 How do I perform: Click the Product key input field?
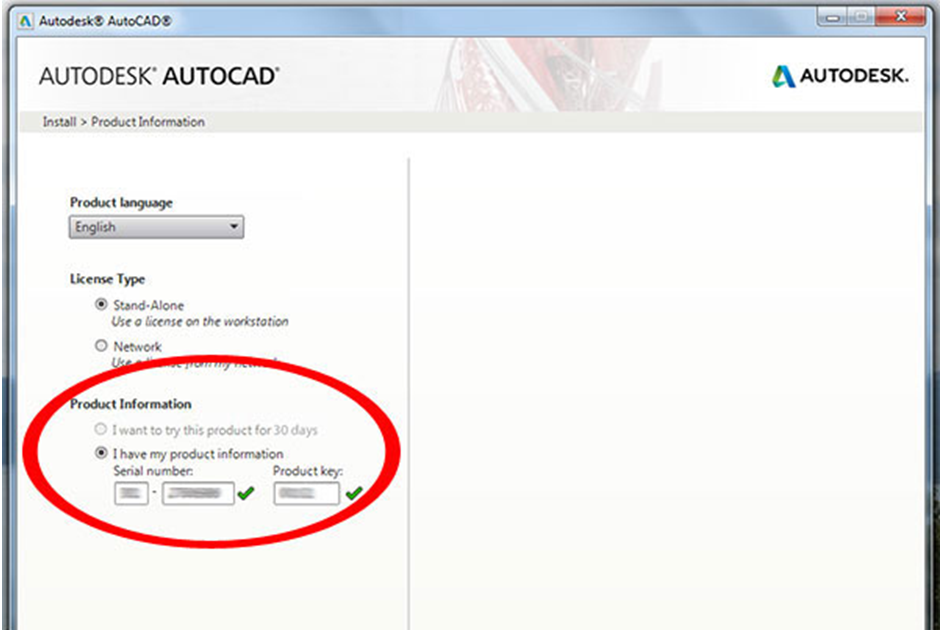pyautogui.click(x=306, y=494)
